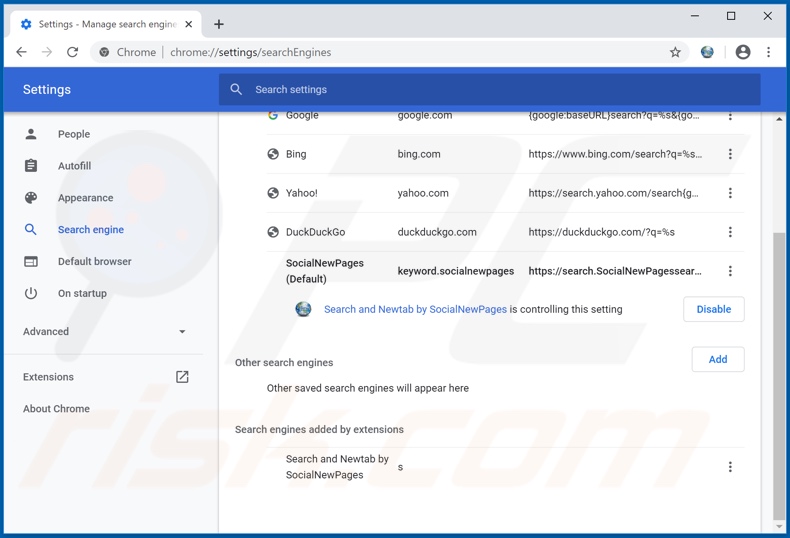Click the Search engine magnifier icon in sidebar
Screen dimensions: 790x538
tap(31, 229)
